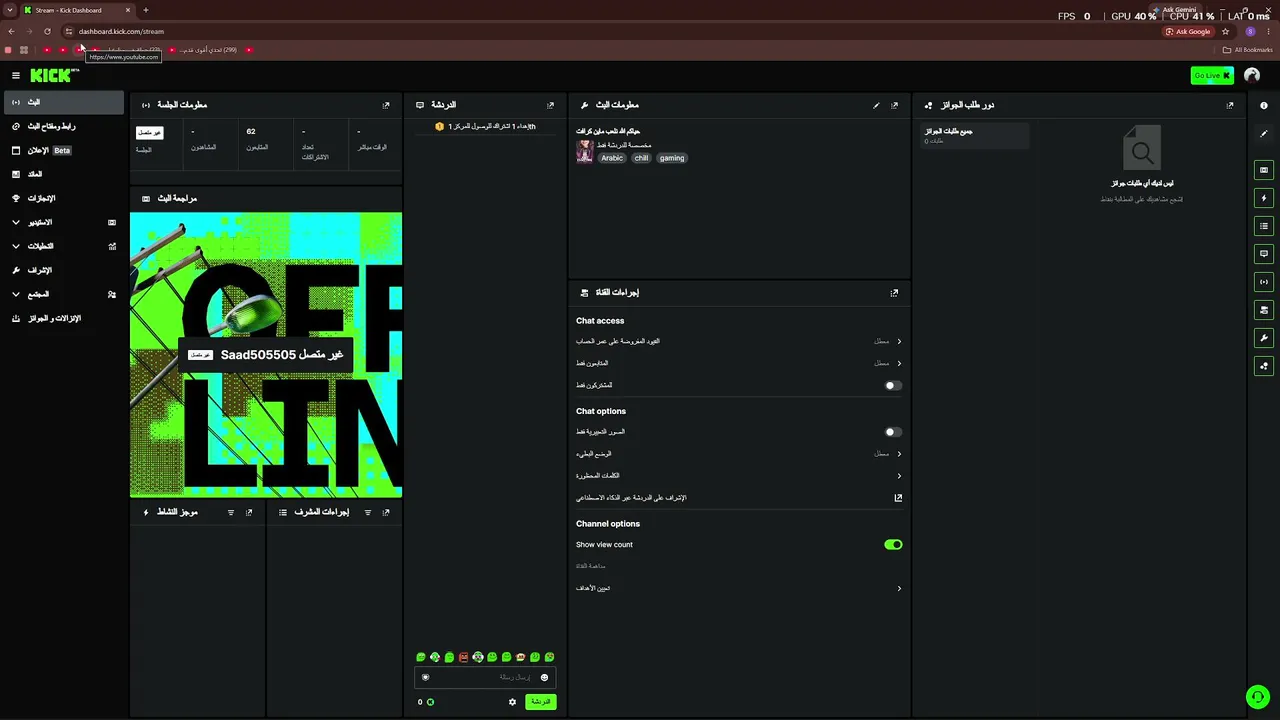Click the lightning icon in right sidebar
1280x720 pixels.
[1264, 198]
